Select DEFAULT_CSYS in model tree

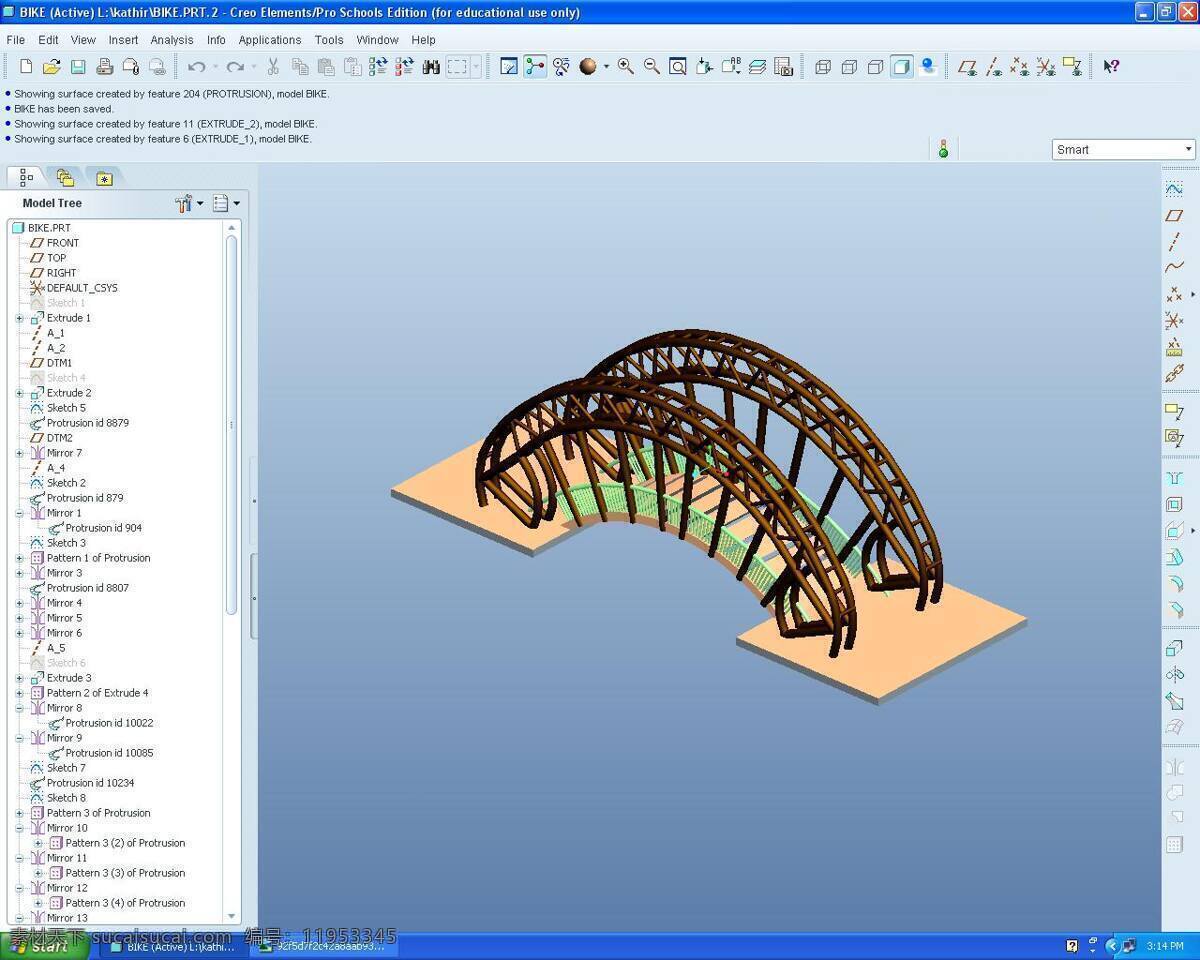pos(82,288)
